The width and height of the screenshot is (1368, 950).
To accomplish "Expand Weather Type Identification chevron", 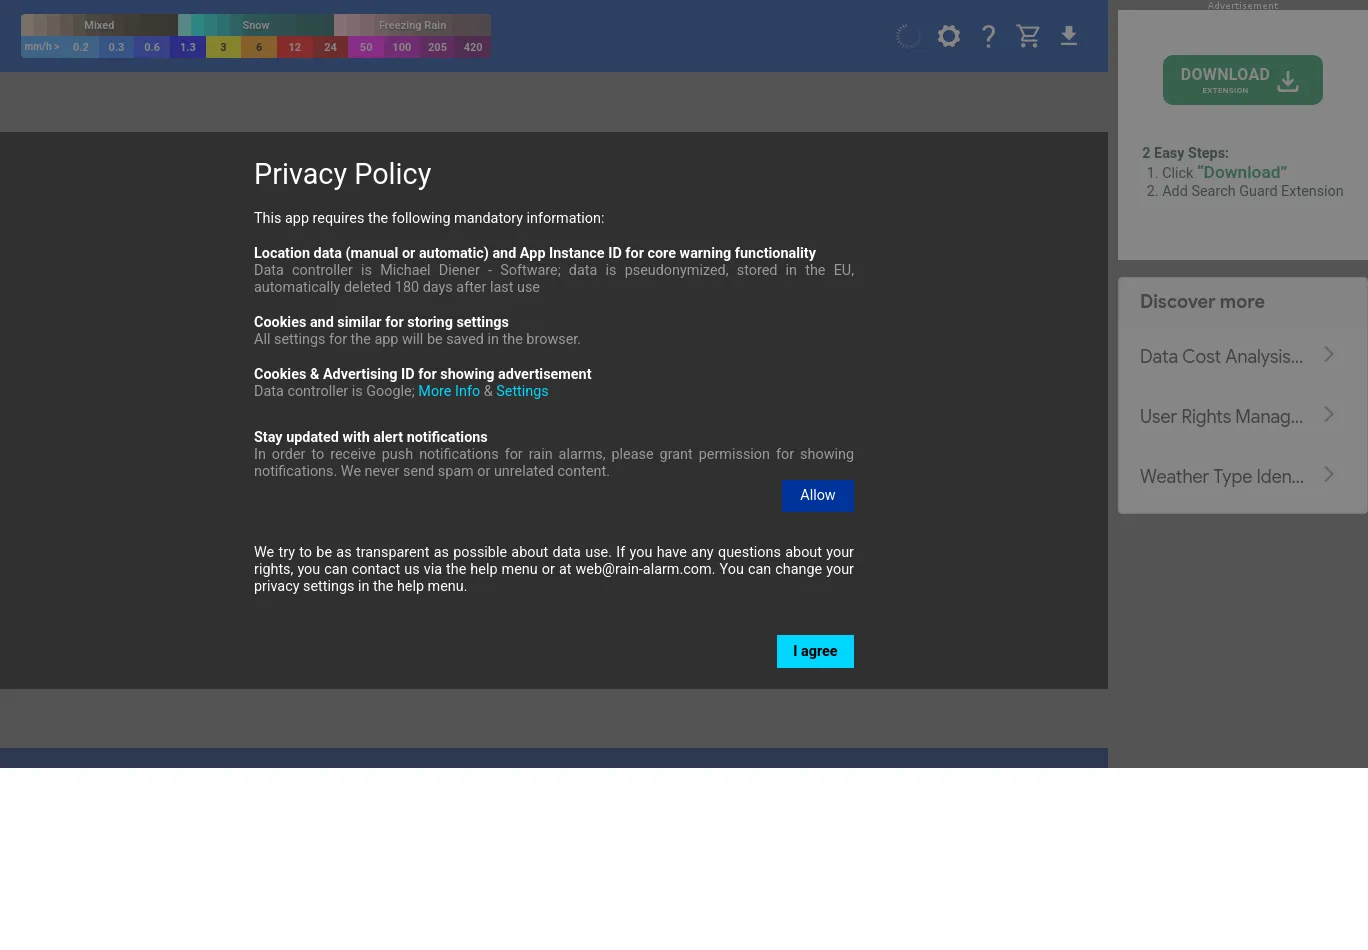I will (x=1329, y=475).
